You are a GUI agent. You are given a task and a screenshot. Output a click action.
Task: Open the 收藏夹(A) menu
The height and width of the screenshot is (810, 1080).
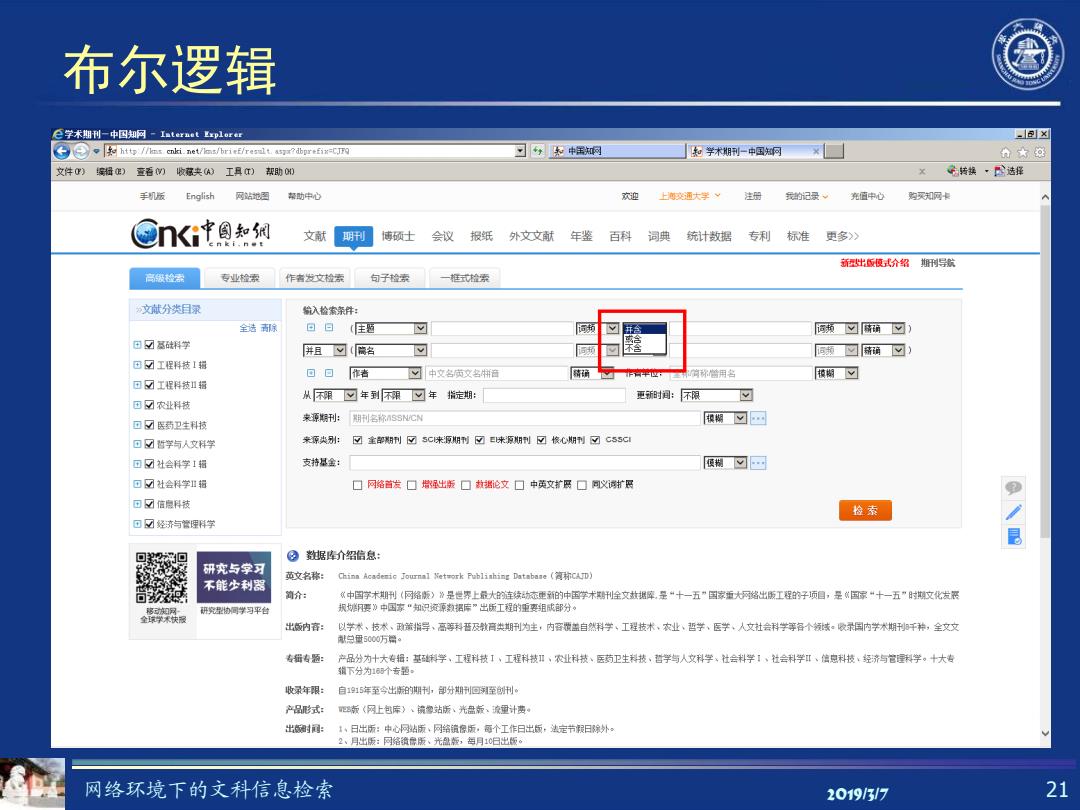(195, 172)
